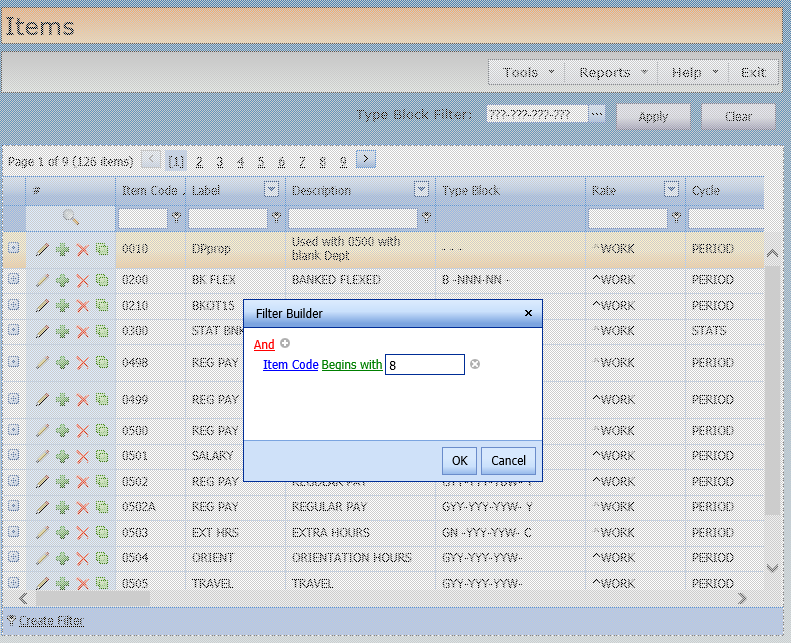Go to next page using pager arrow
The image size is (793, 643).
tap(366, 159)
